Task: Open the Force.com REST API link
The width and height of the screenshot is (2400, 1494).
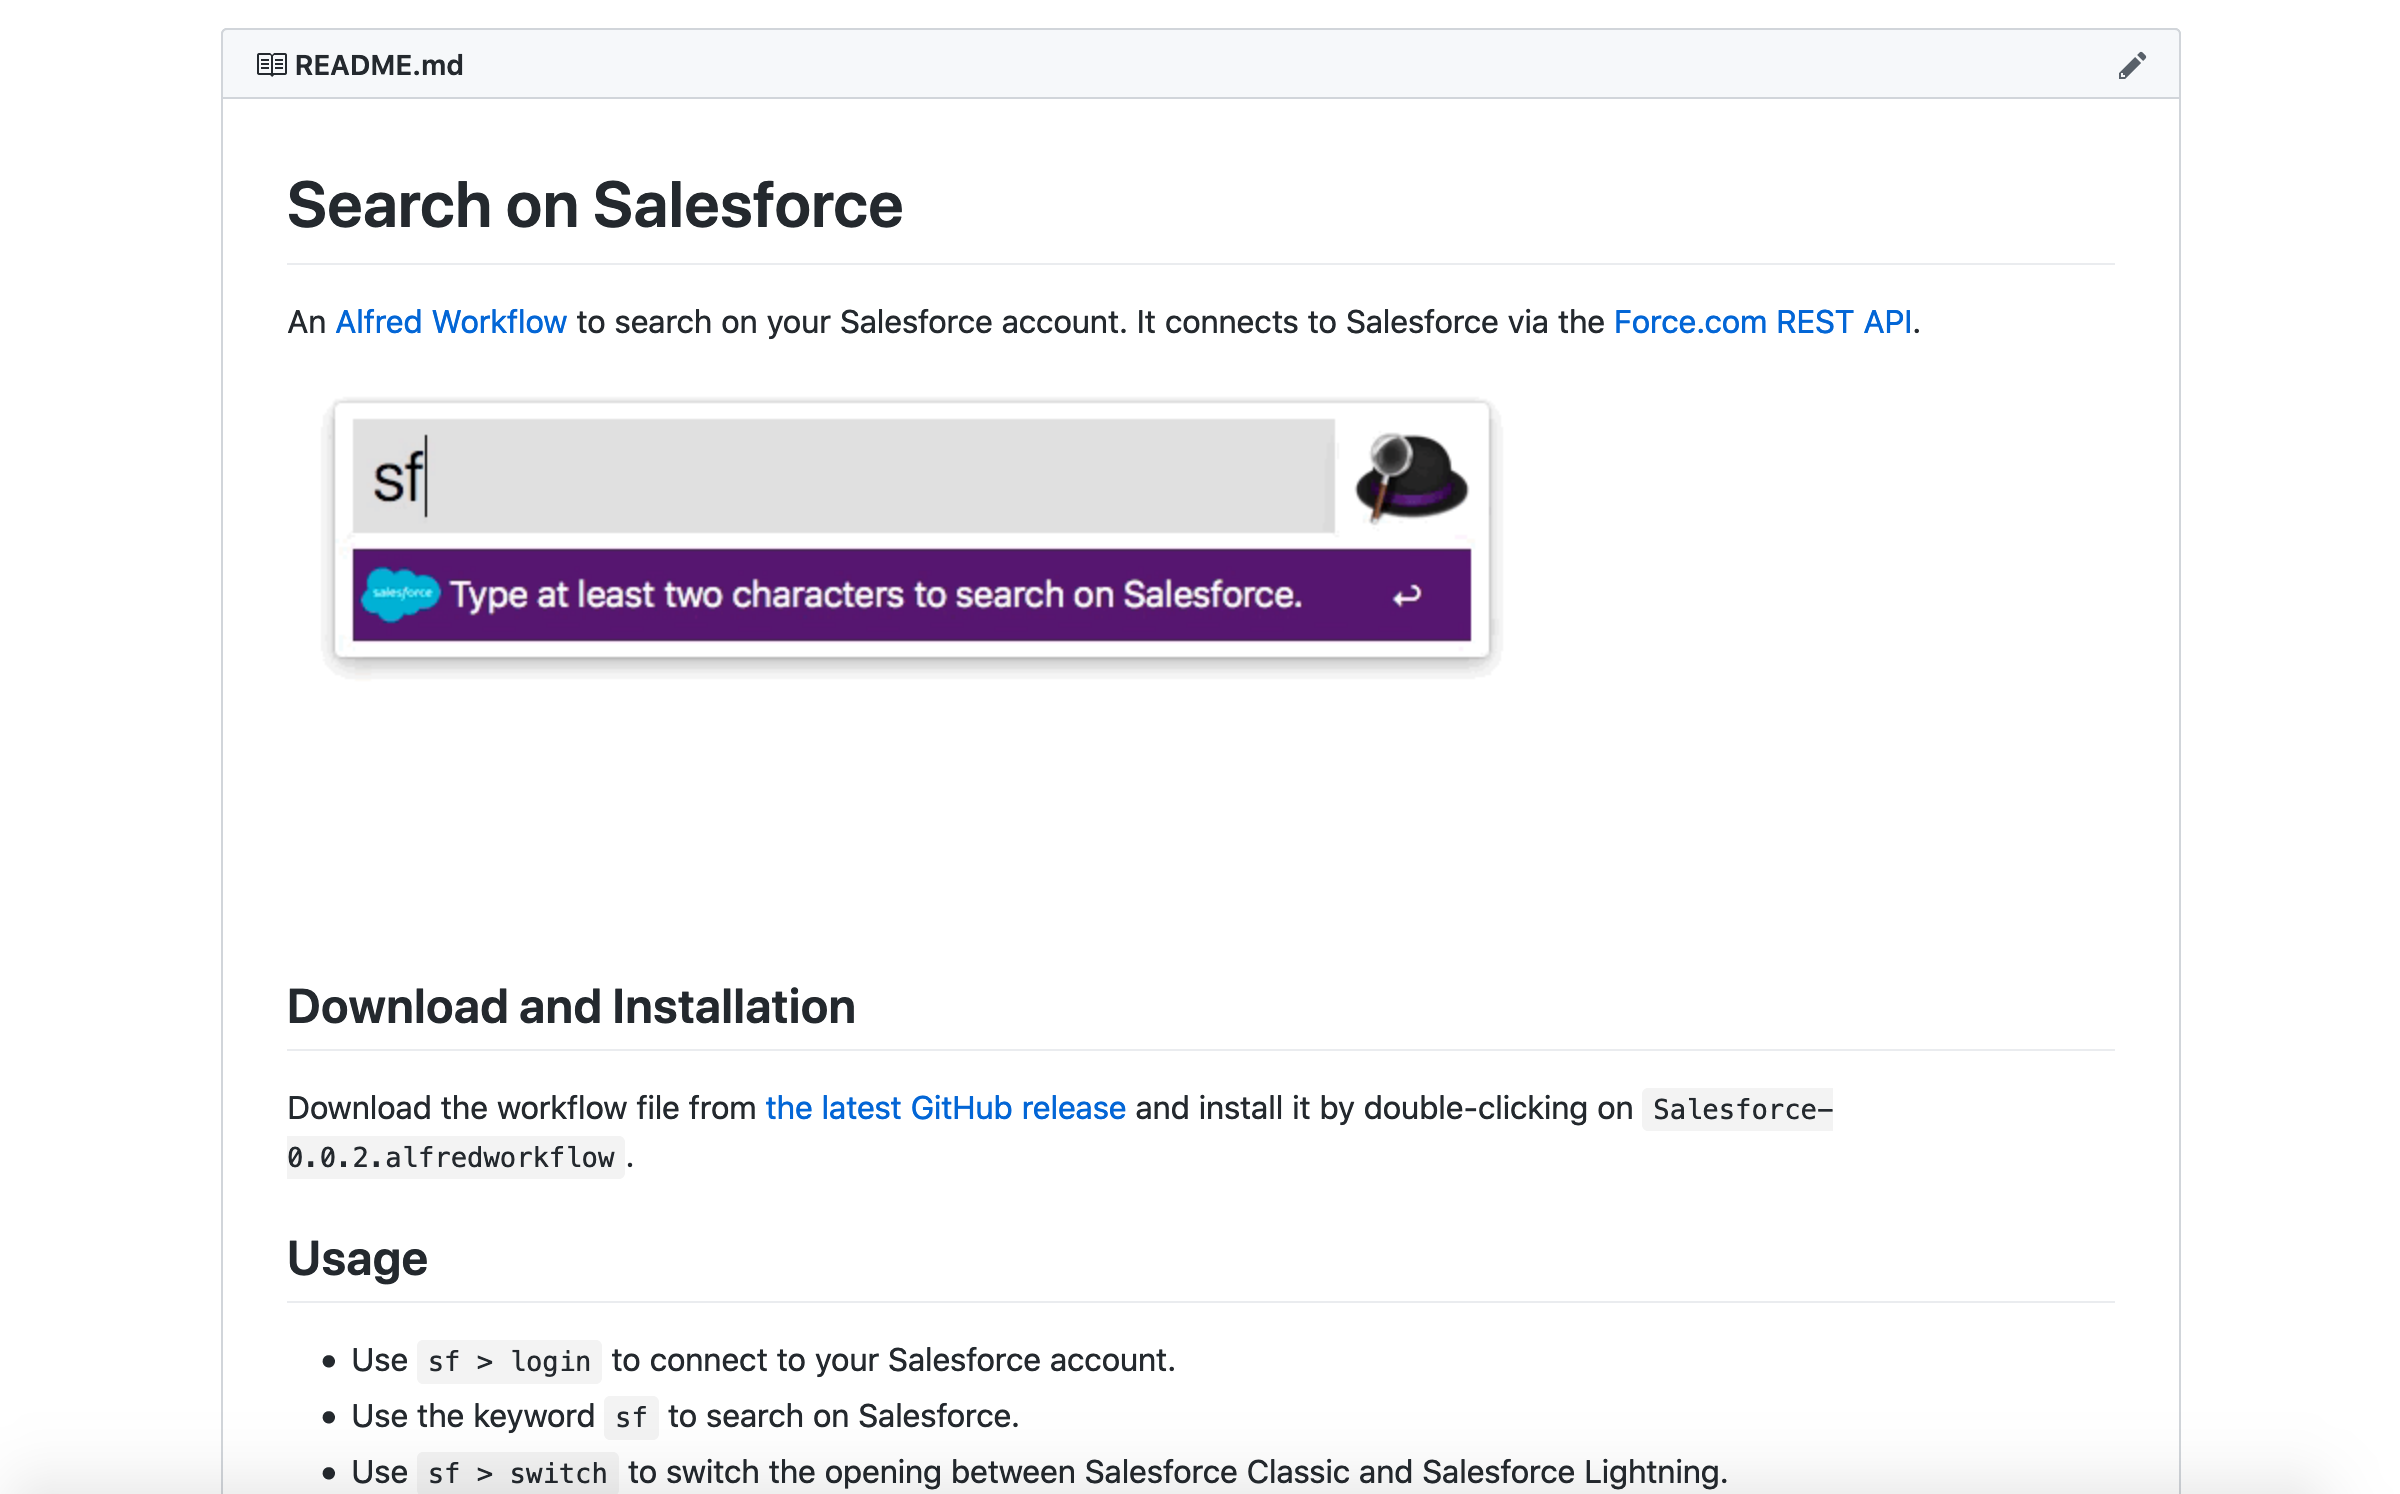Action: [x=1763, y=322]
